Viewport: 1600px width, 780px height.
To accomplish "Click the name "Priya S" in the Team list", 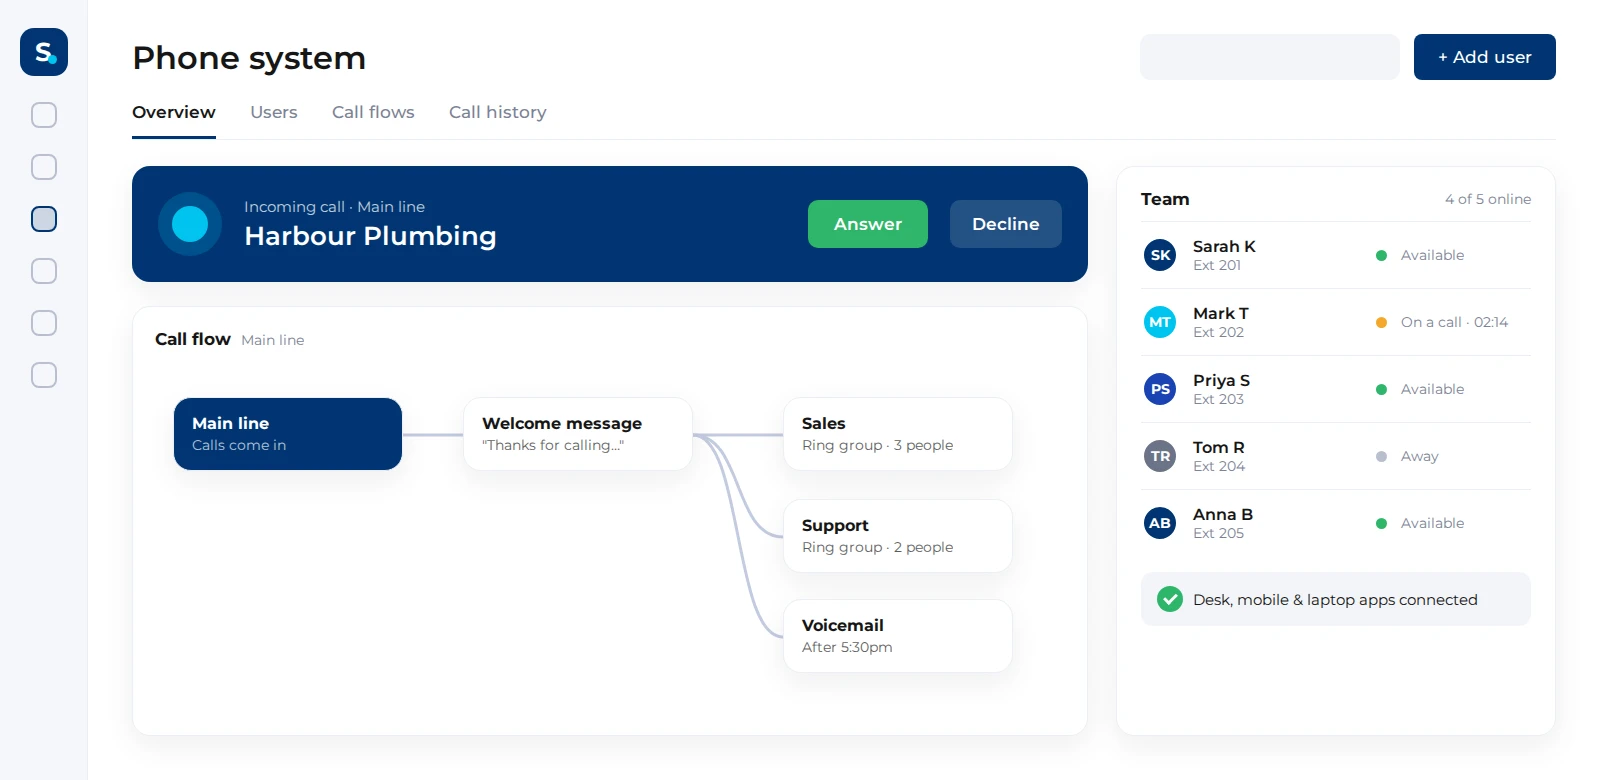I will coord(1221,380).
